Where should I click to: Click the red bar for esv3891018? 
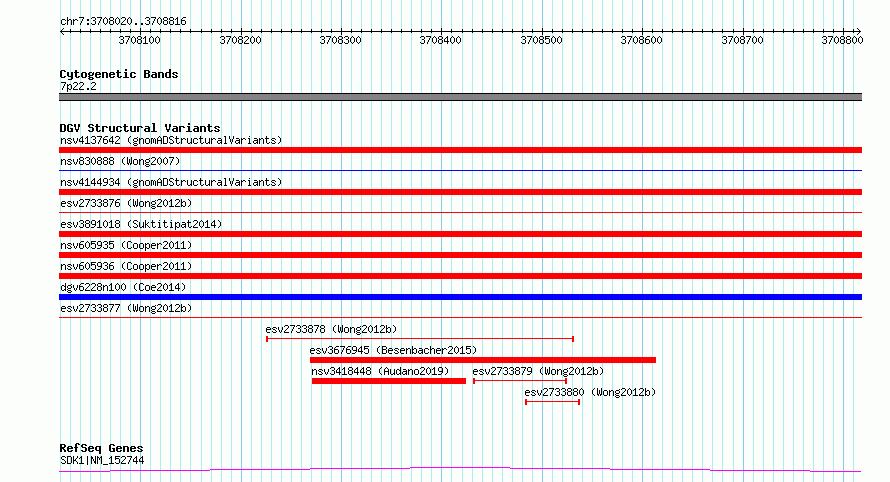pyautogui.click(x=460, y=234)
